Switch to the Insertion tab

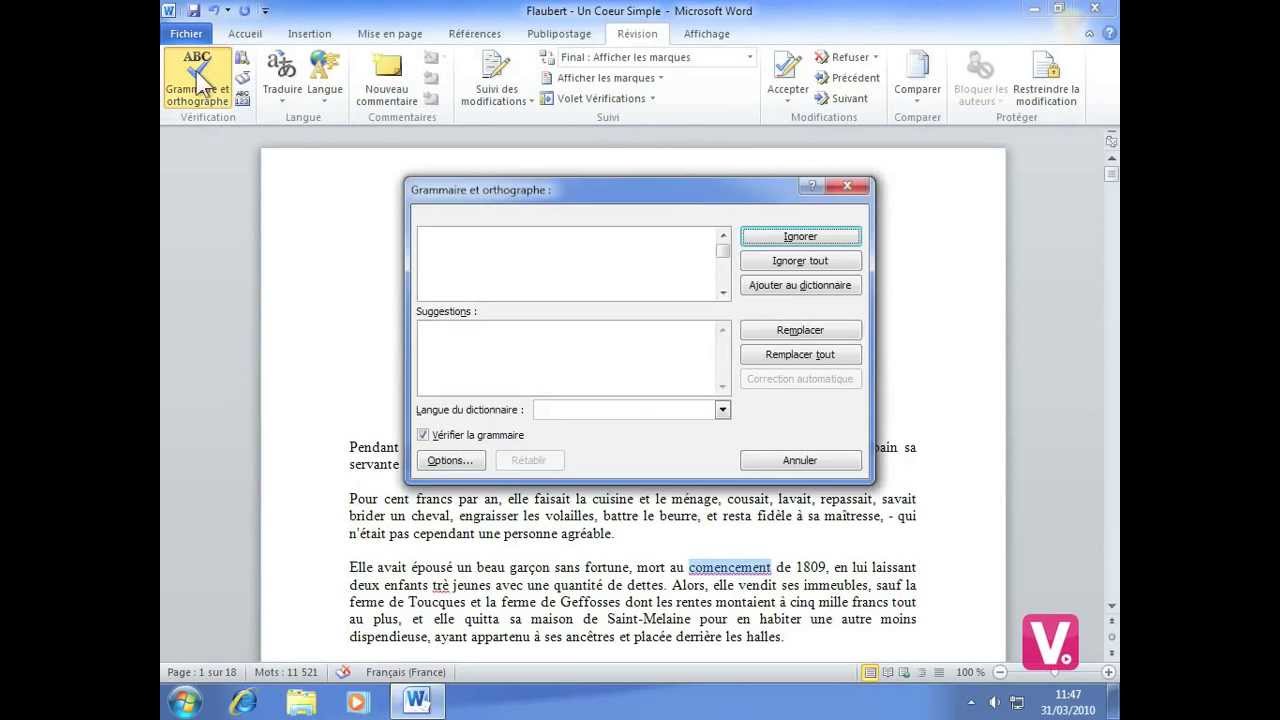(x=310, y=34)
